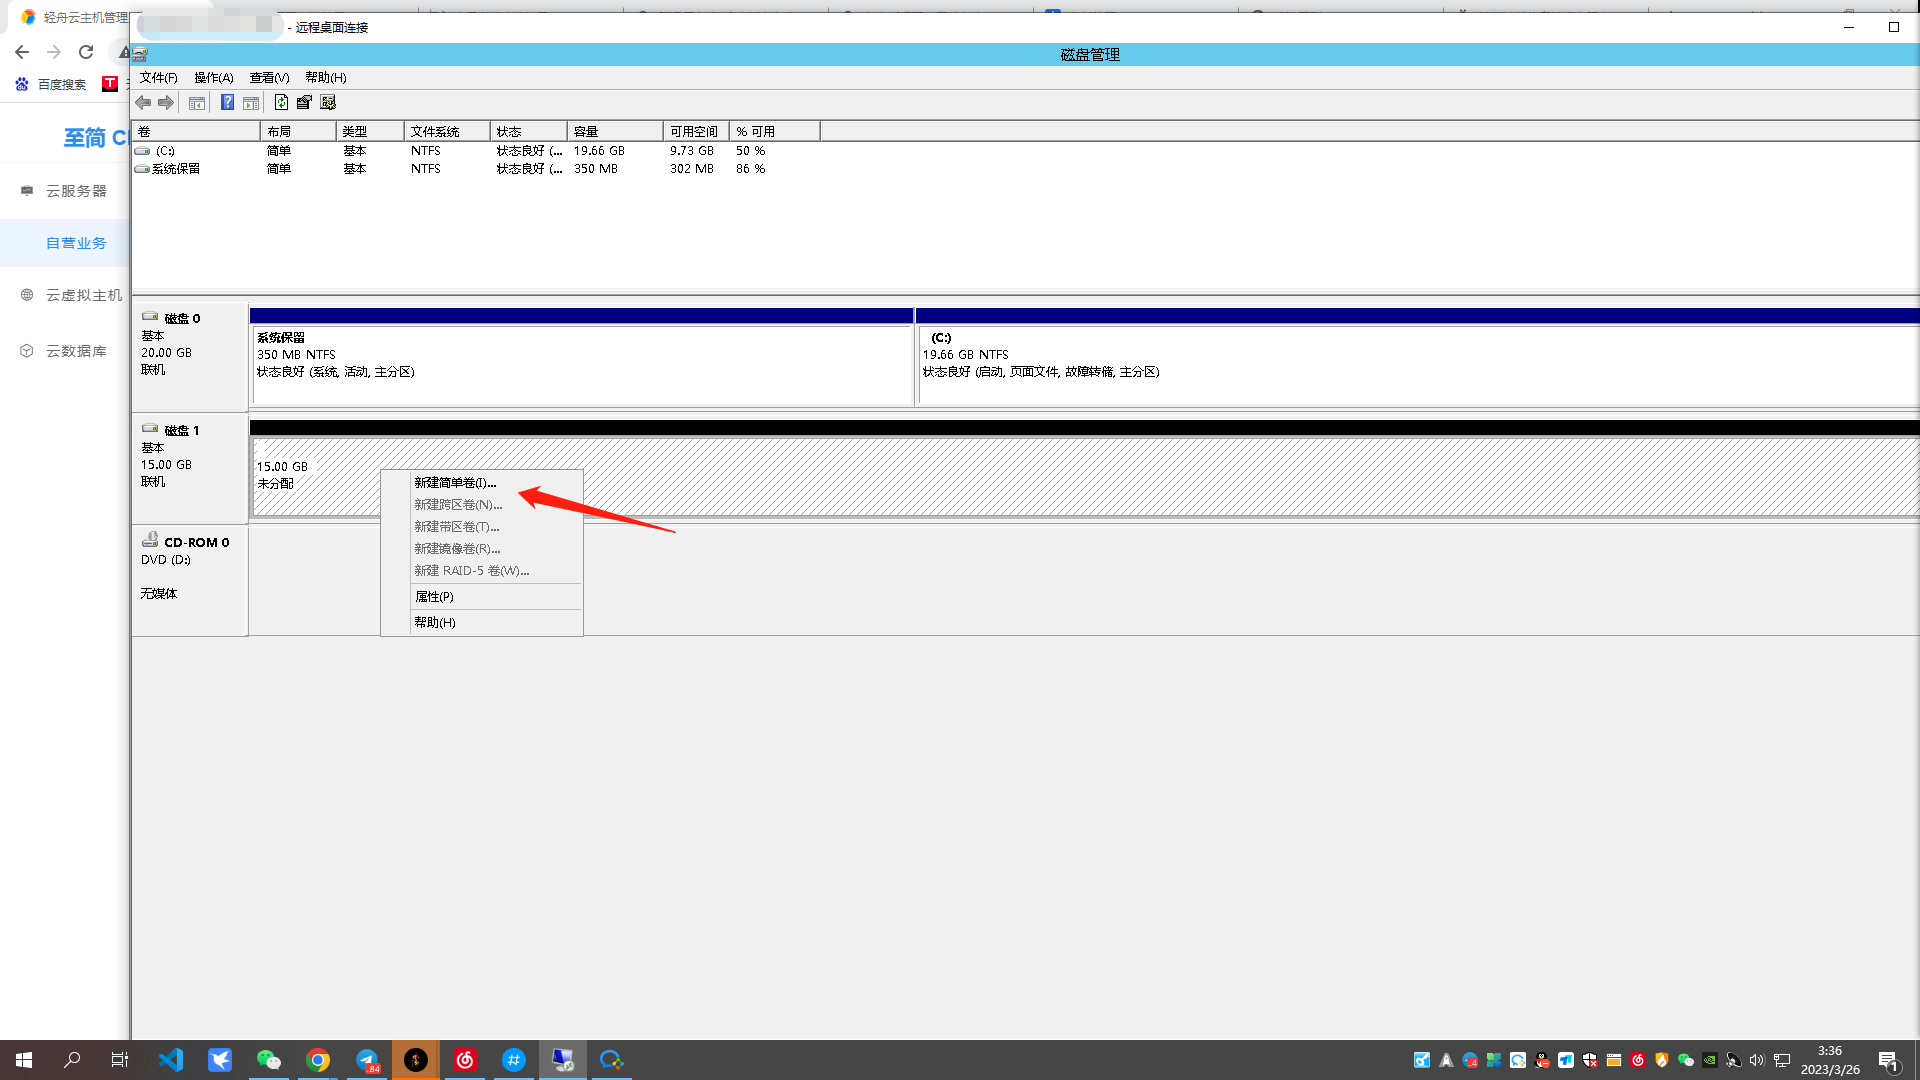Click the disk properties toolbar icon
1920x1080 pixels.
[x=304, y=103]
